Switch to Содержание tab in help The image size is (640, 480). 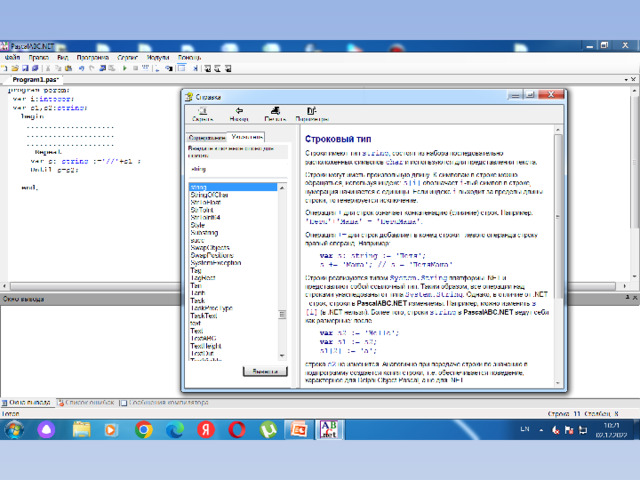click(207, 138)
